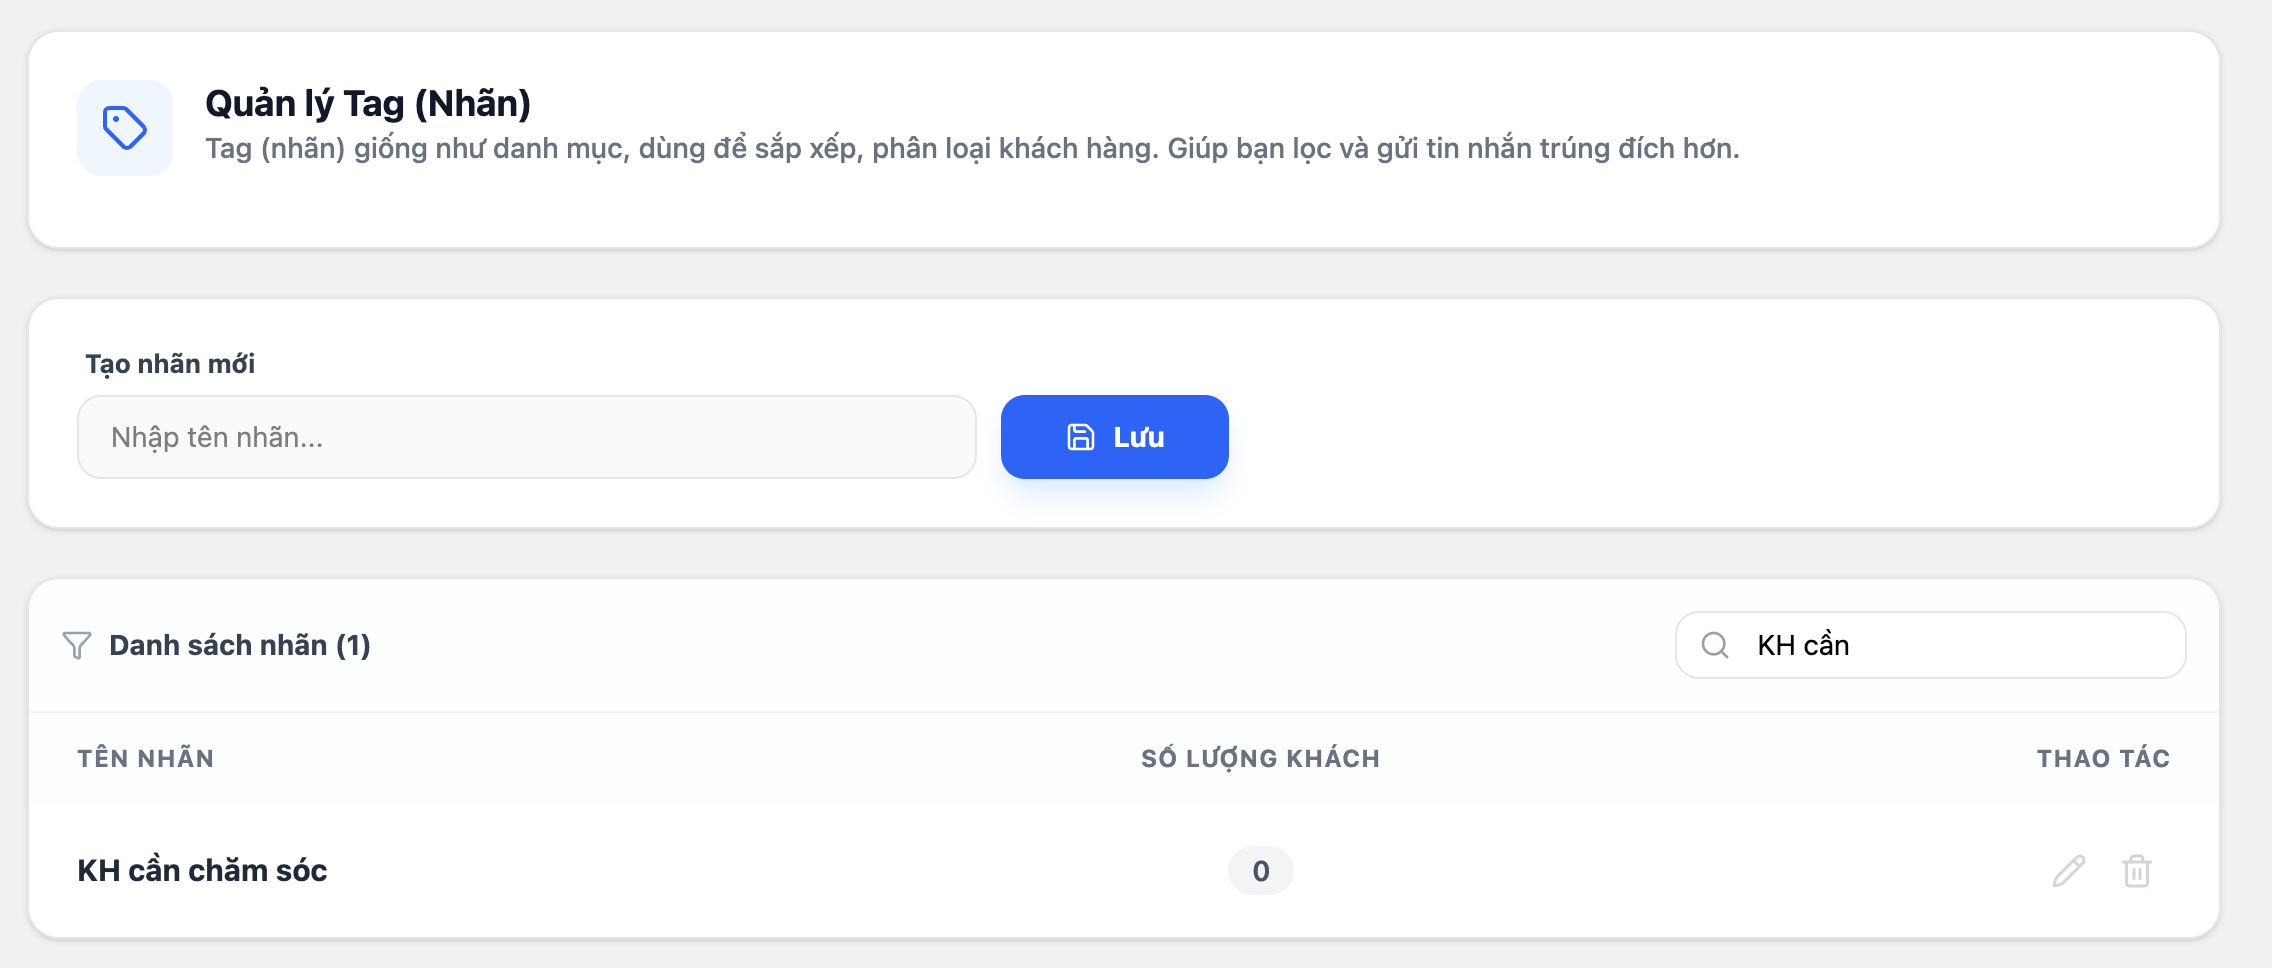2272x968 pixels.
Task: Click the magnifier icon in search box
Action: point(1715,645)
